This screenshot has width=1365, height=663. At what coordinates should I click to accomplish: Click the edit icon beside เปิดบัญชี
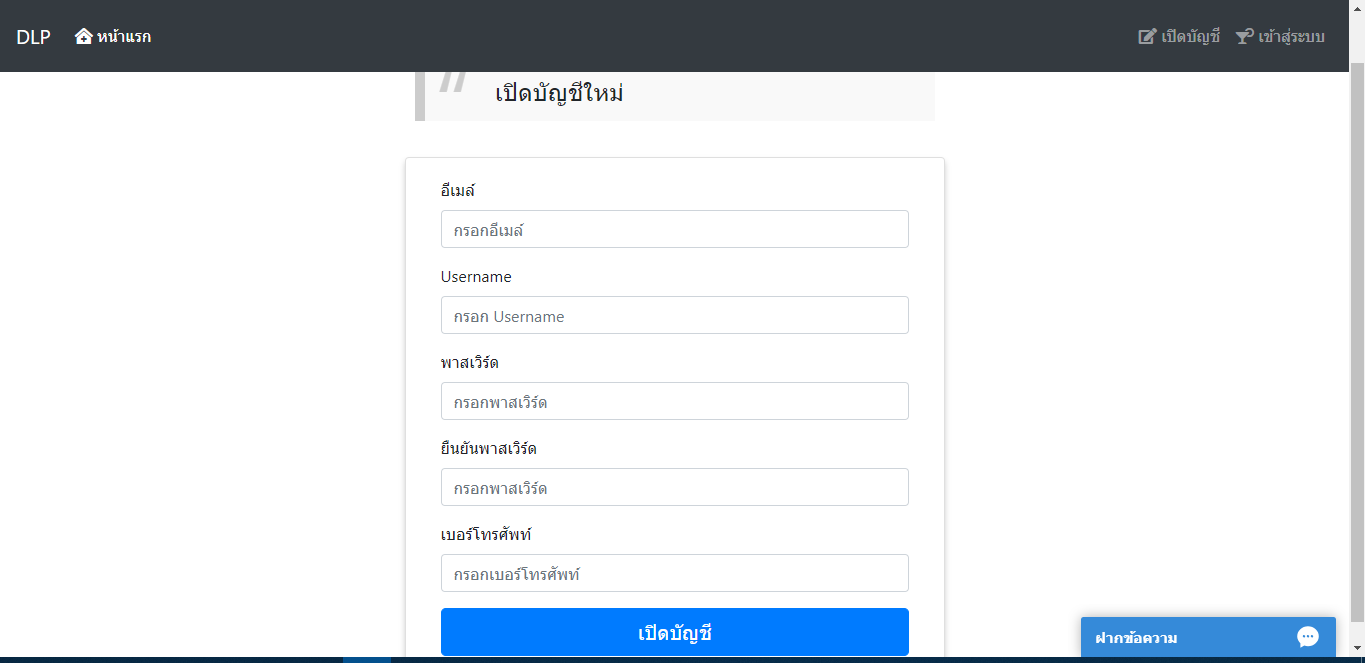tap(1147, 37)
